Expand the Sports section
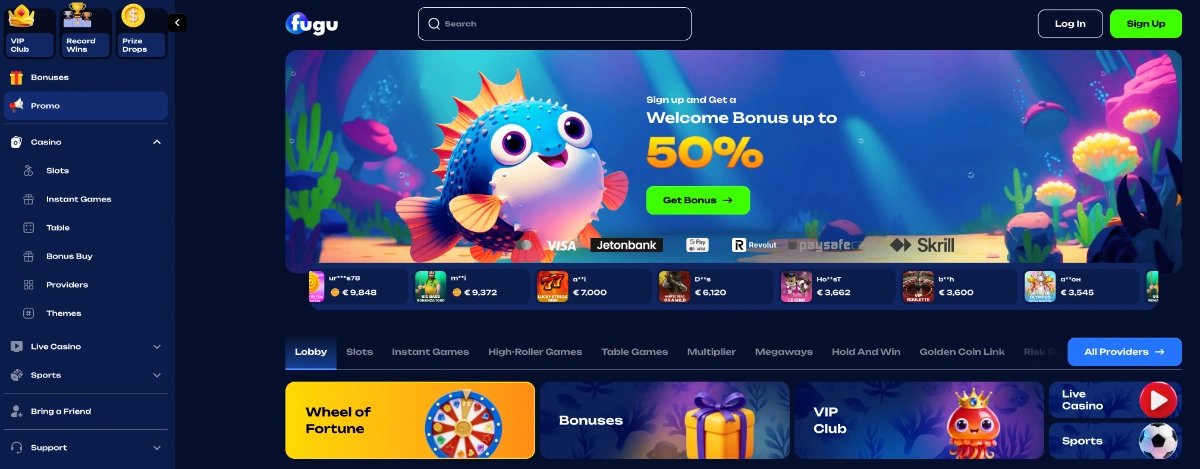Viewport: 1200px width, 469px height. click(157, 375)
